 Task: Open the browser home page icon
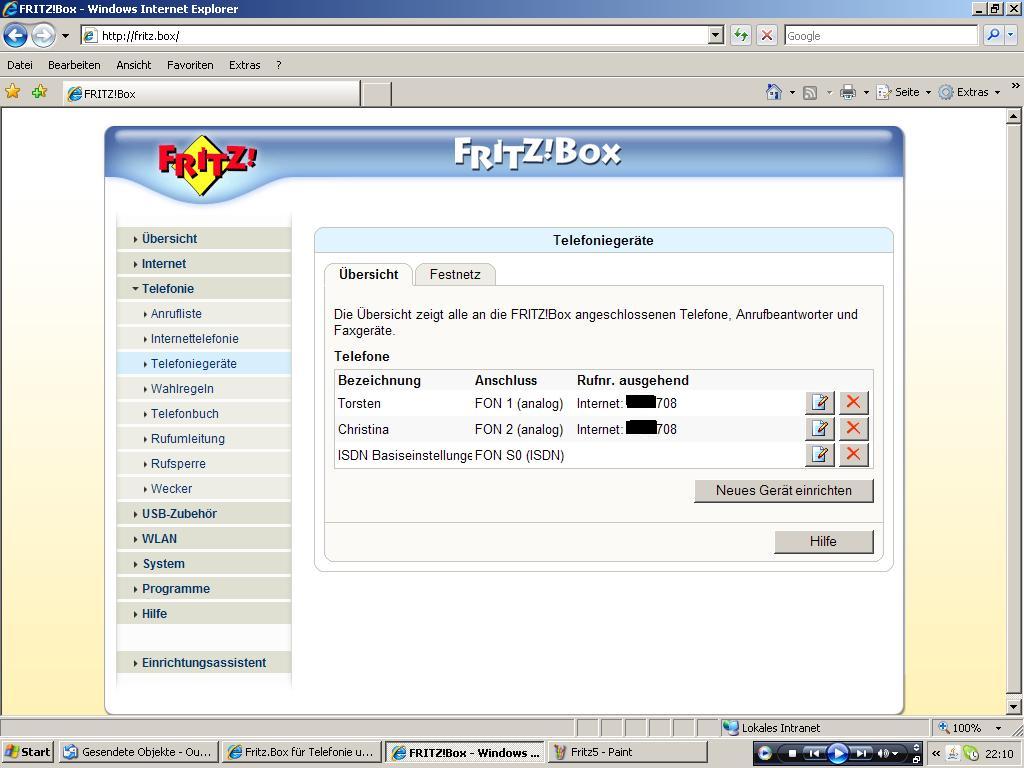[773, 92]
